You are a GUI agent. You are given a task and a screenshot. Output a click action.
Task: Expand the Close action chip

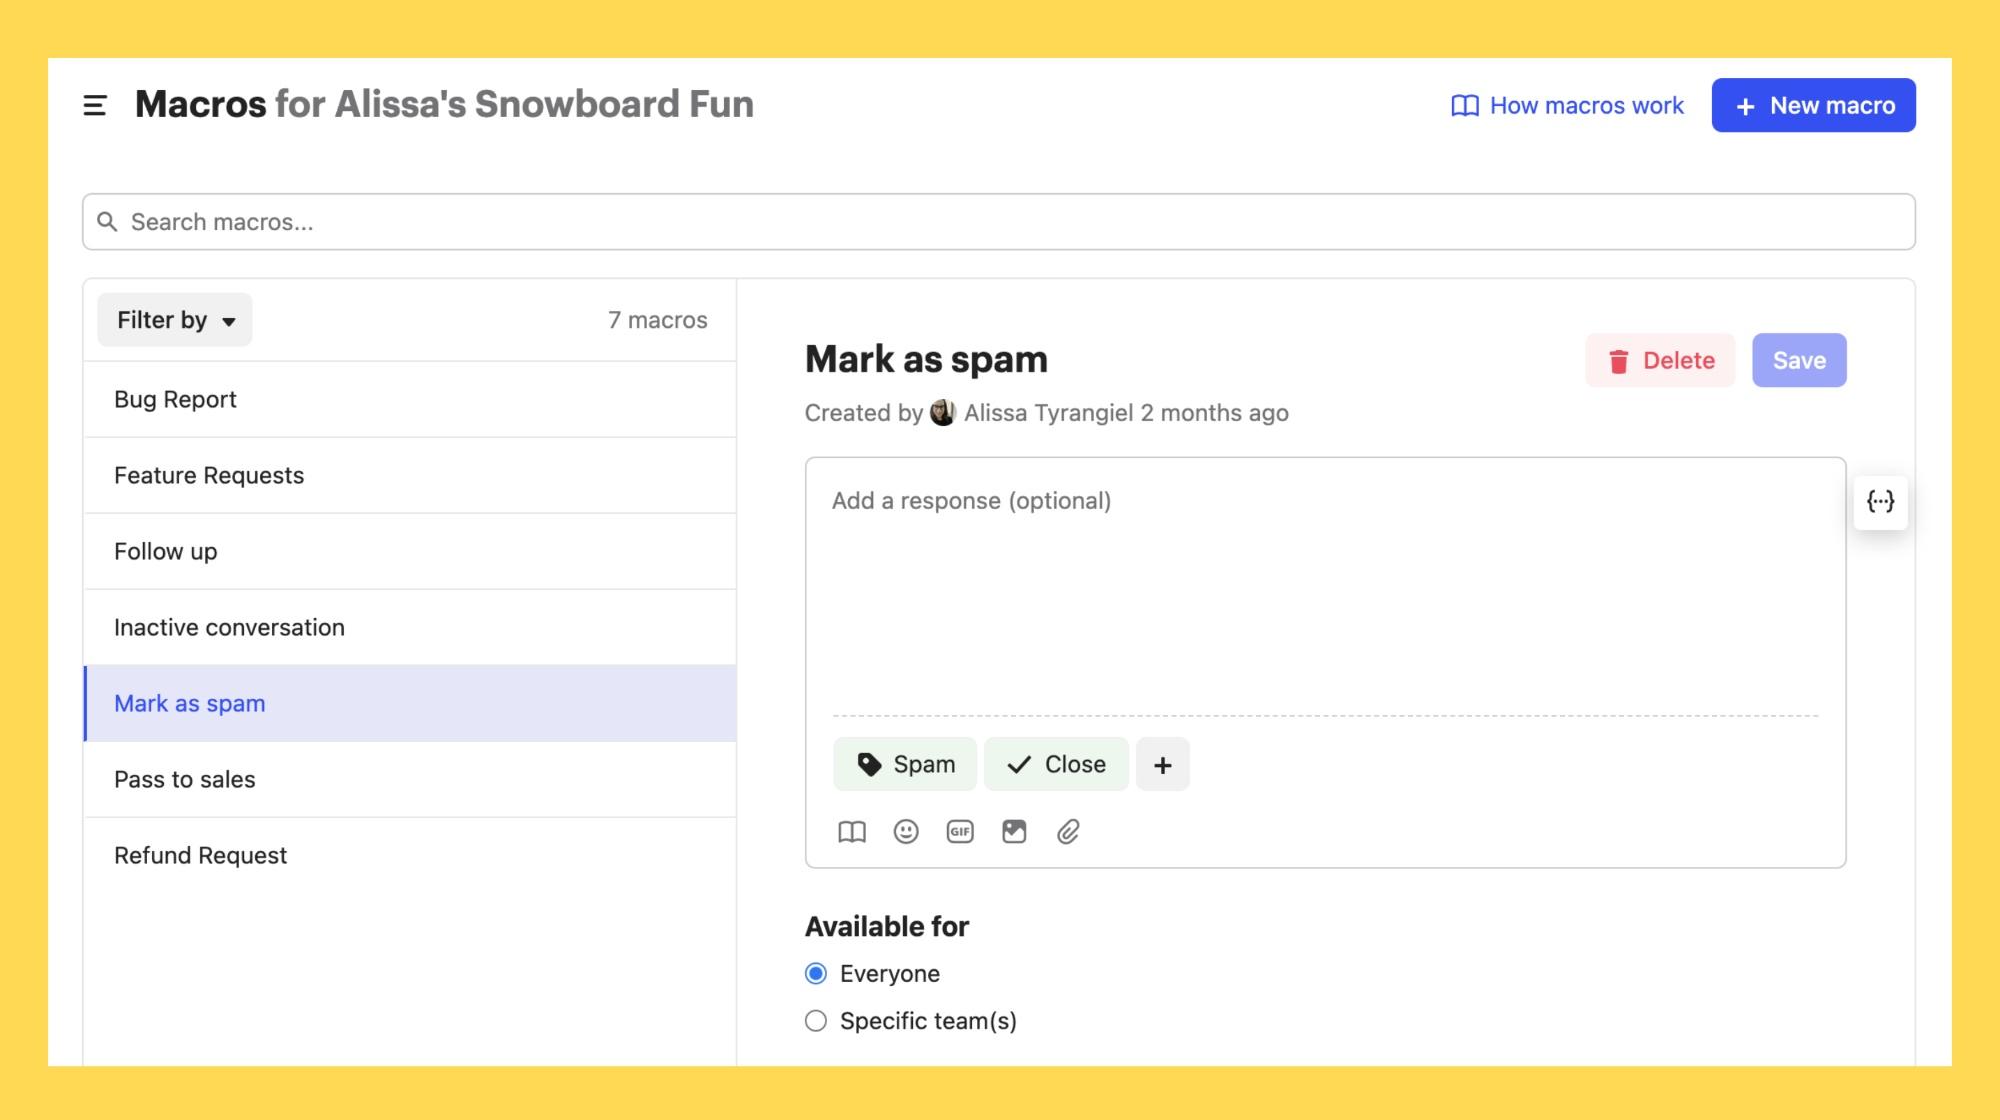1056,763
